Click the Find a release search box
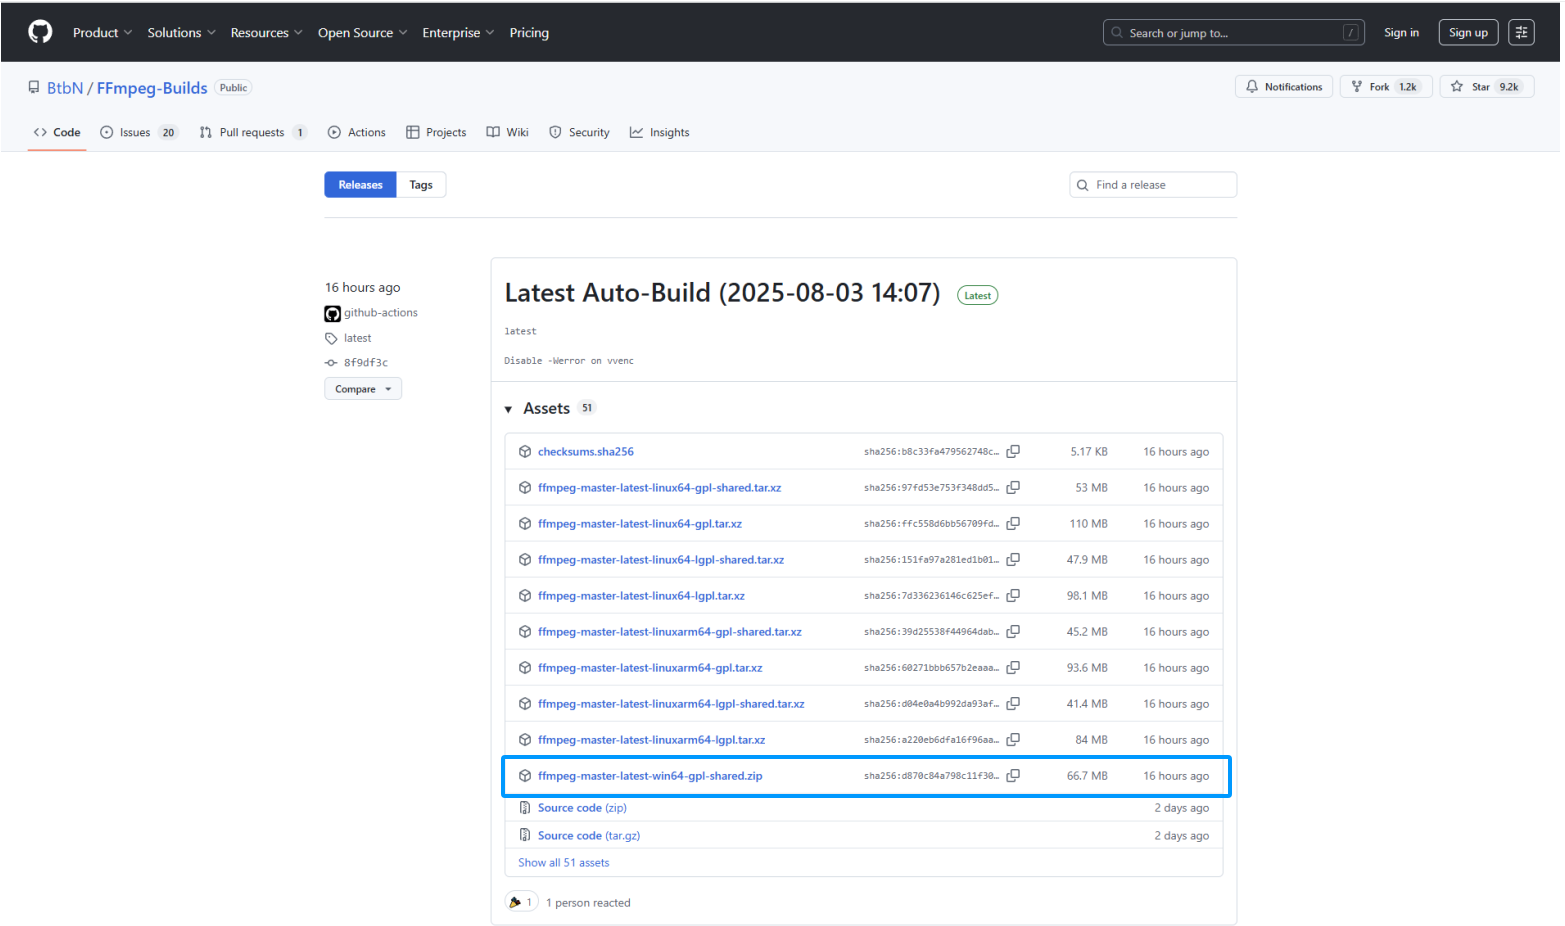Image resolution: width=1565 pixels, height=926 pixels. click(x=1153, y=185)
